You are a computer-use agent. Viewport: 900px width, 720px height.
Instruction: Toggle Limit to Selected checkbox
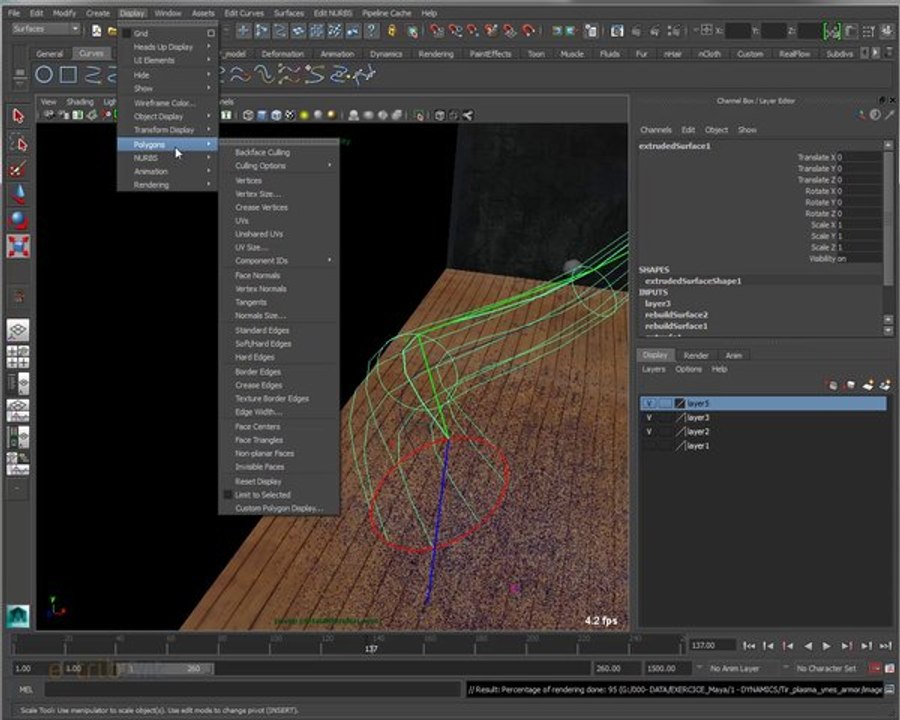point(227,494)
